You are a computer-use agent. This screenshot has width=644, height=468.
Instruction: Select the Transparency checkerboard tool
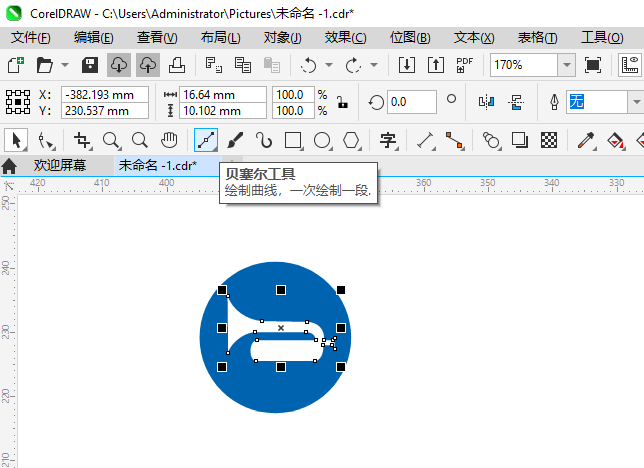coord(549,141)
